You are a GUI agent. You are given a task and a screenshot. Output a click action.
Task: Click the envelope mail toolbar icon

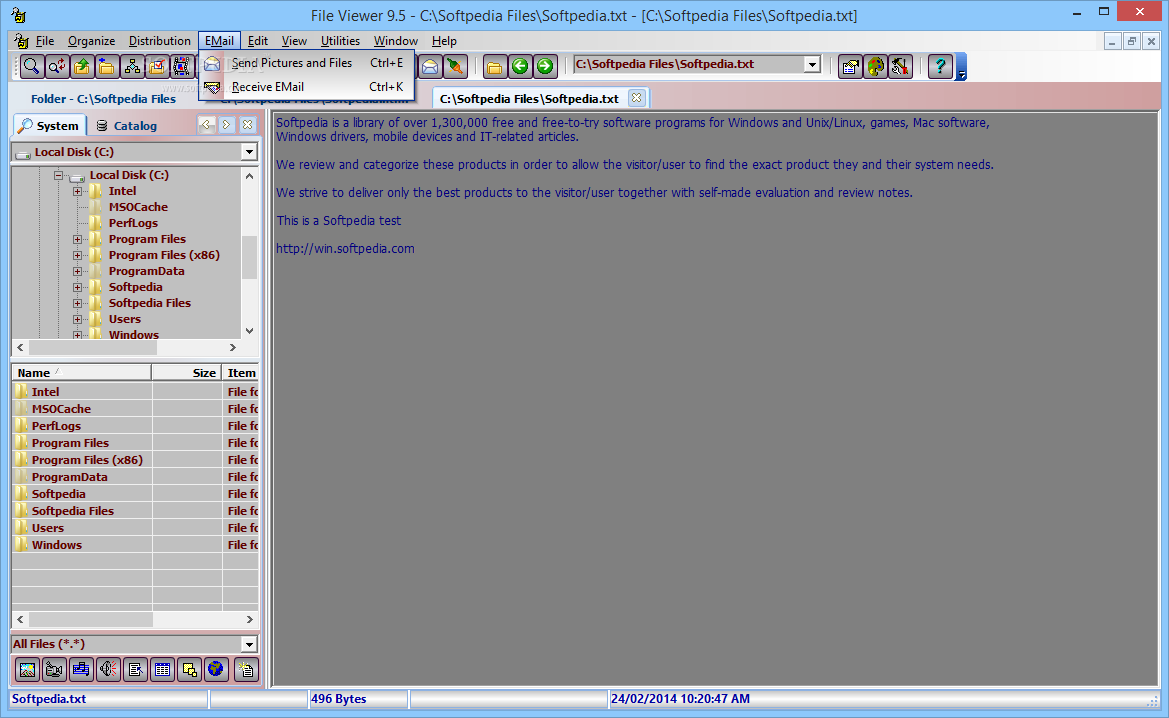pyautogui.click(x=430, y=66)
